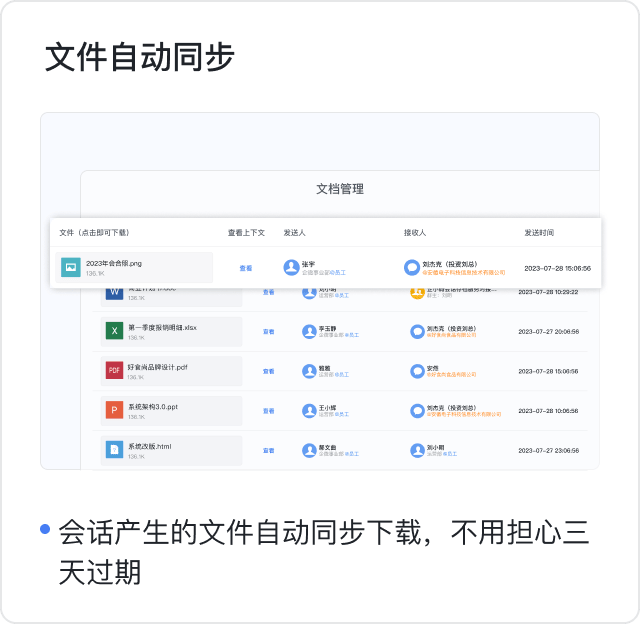Click 查看 link for 第一季度报销明细.xlsx
640x624 pixels.
click(x=268, y=331)
